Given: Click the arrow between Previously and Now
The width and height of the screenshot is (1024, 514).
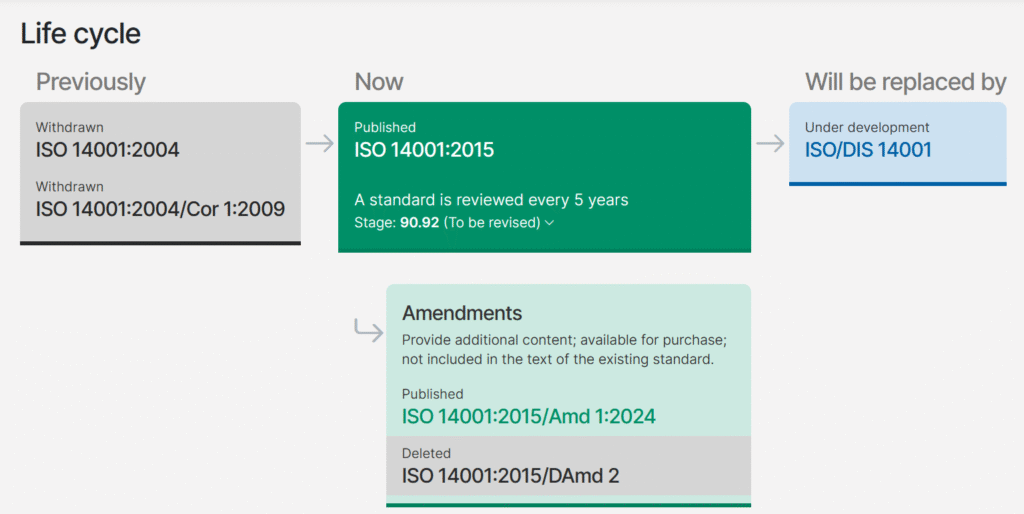Looking at the screenshot, I should [319, 143].
